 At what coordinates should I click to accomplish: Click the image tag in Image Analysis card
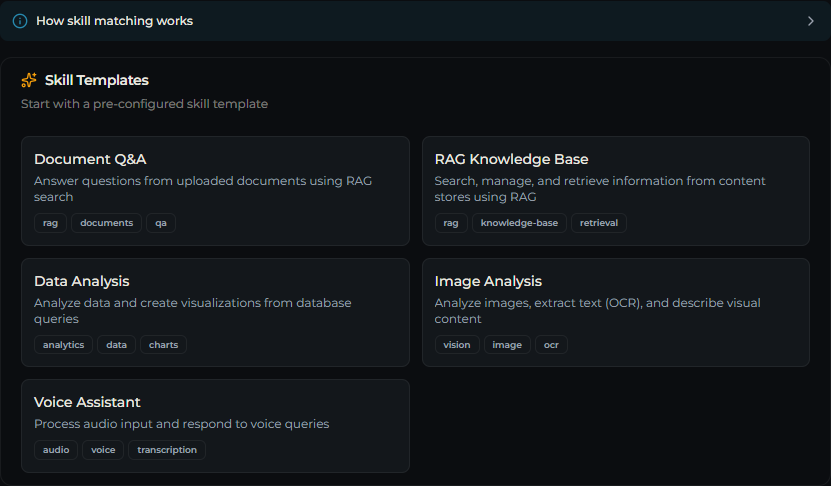(507, 344)
